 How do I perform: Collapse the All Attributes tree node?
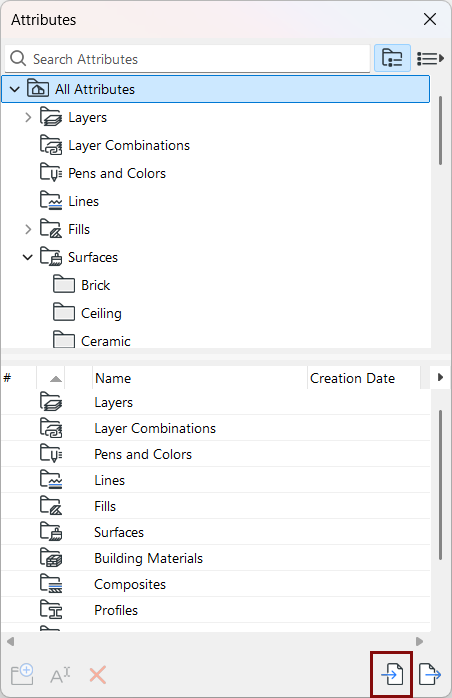(x=15, y=89)
